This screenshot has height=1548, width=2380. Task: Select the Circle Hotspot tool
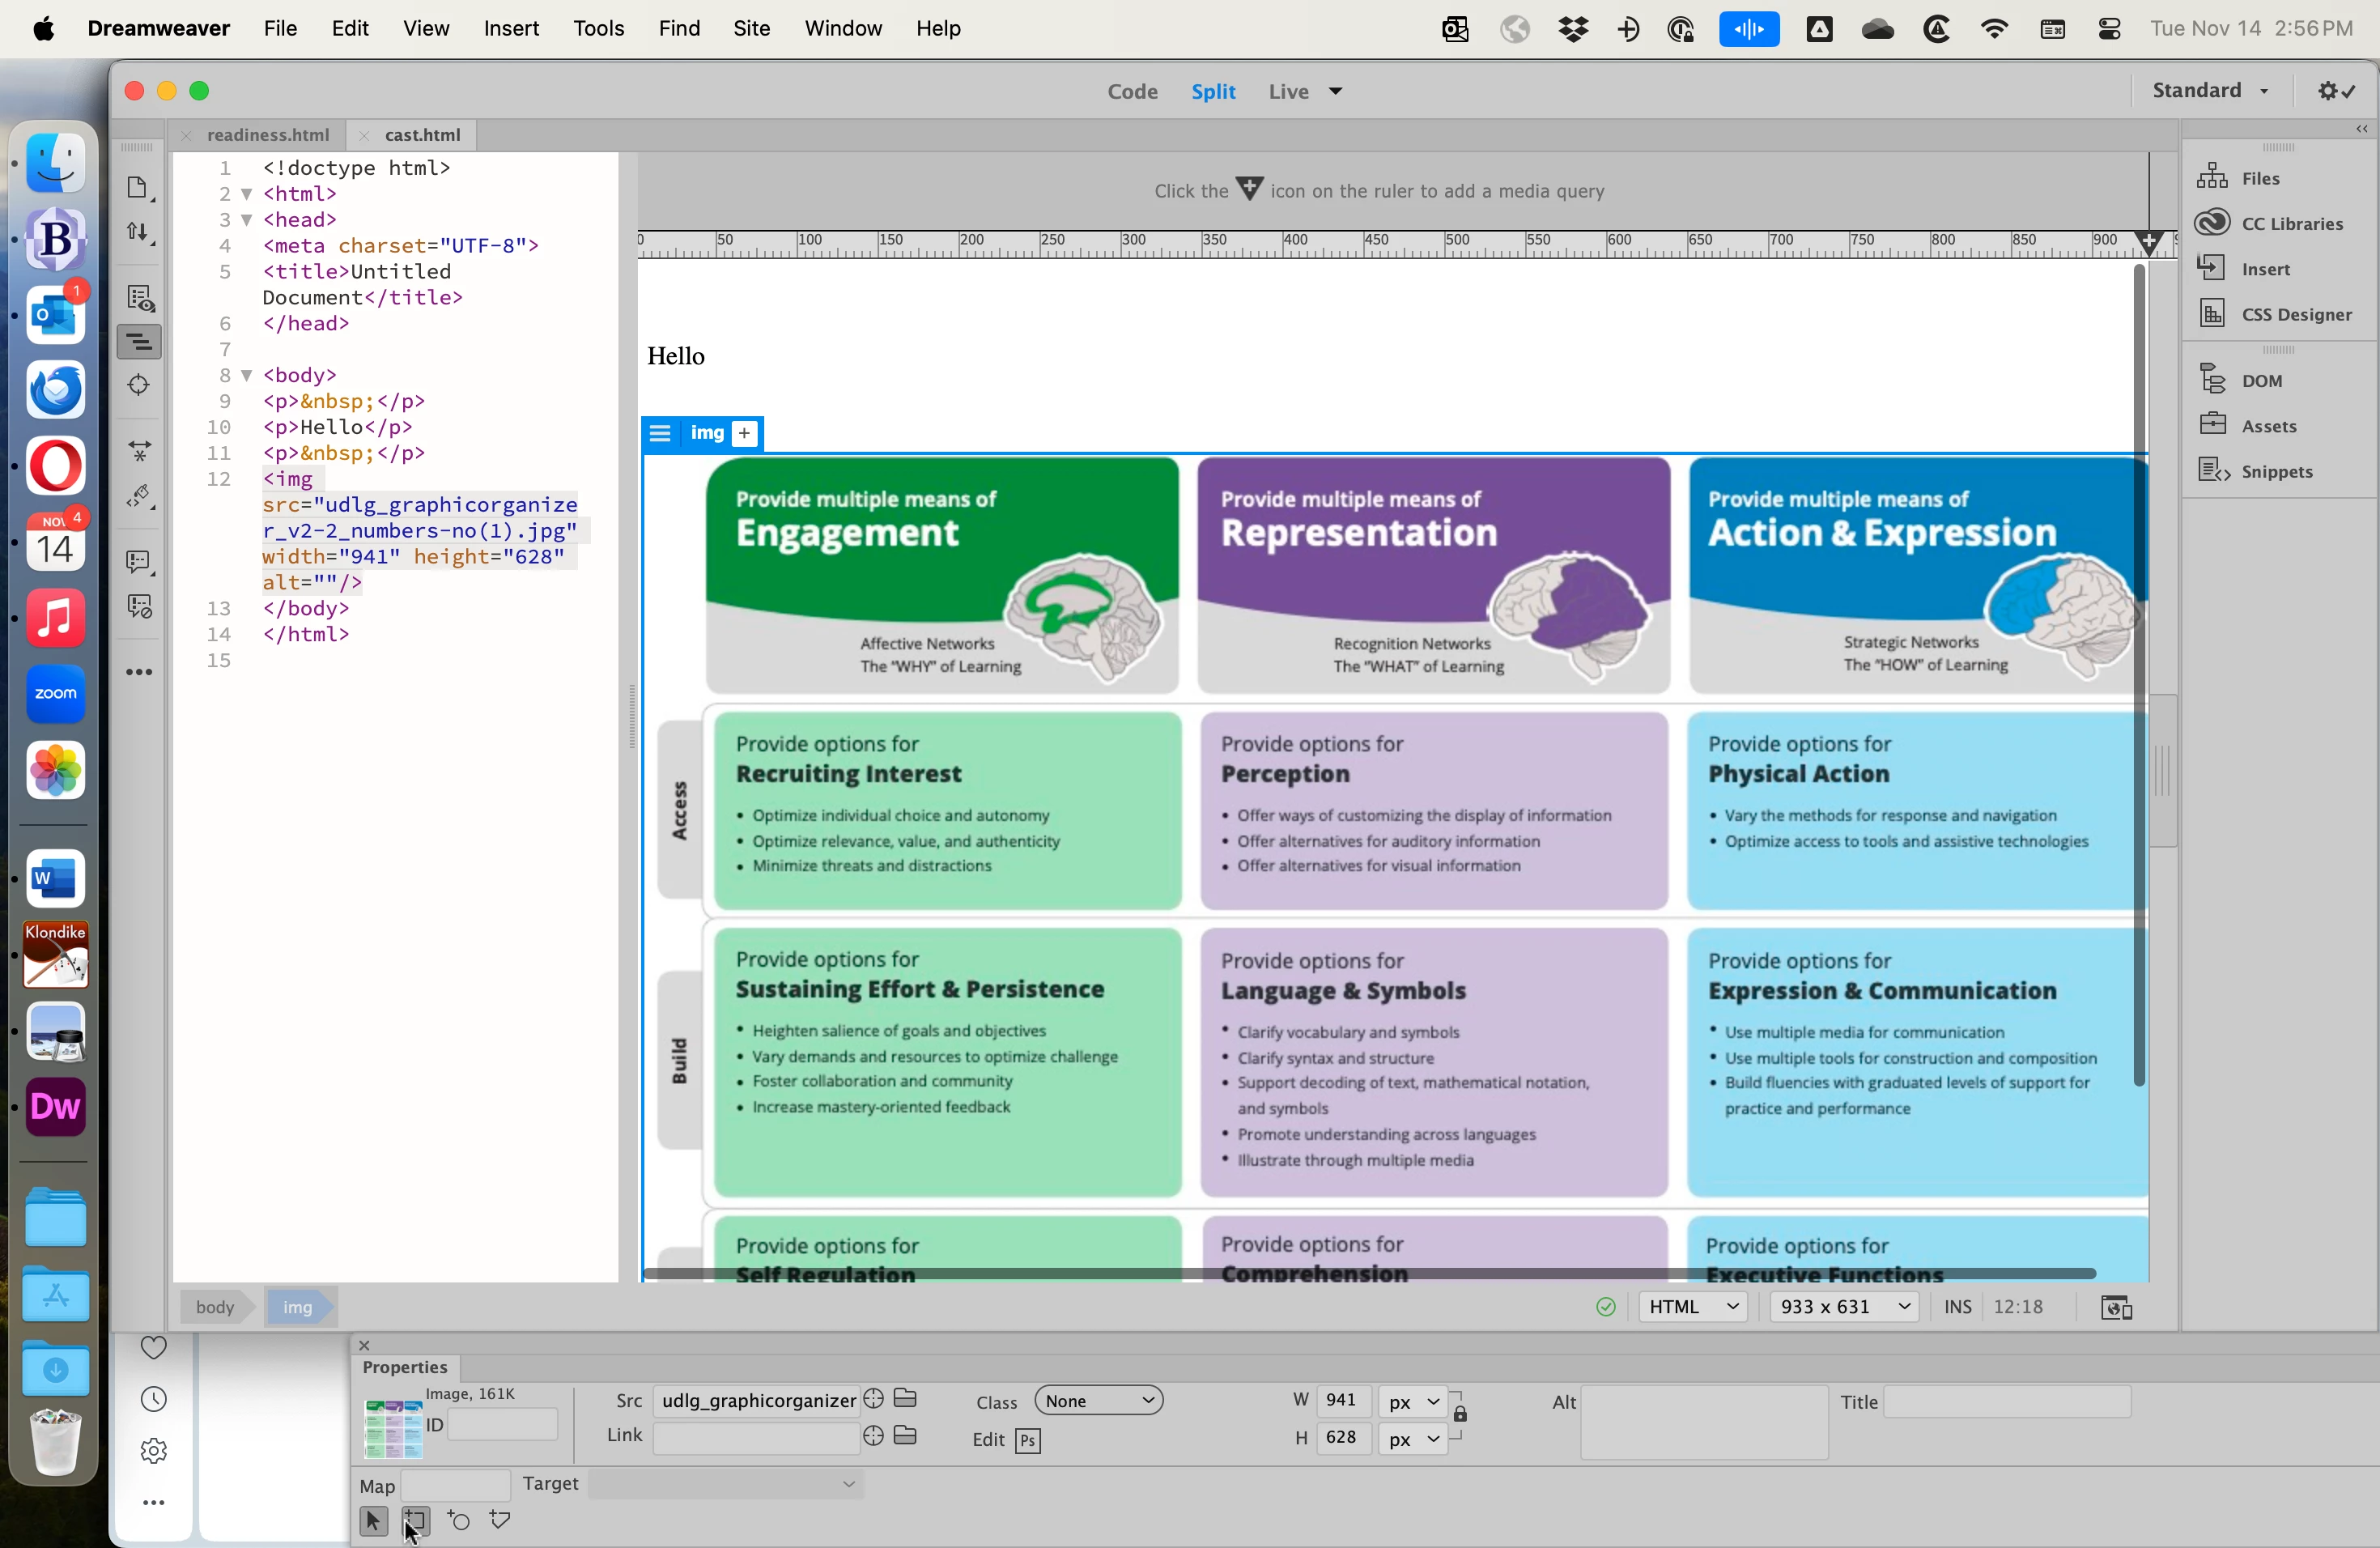pyautogui.click(x=459, y=1521)
